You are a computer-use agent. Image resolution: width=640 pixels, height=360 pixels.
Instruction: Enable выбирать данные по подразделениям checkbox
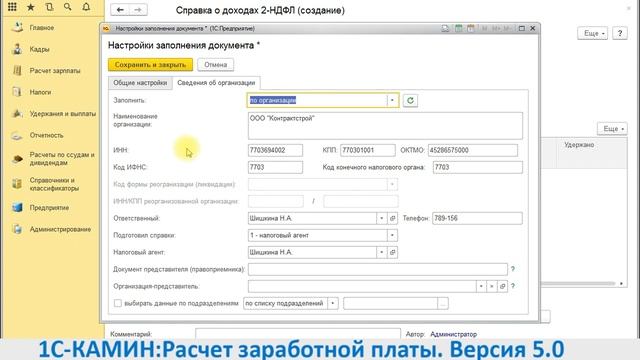click(118, 303)
